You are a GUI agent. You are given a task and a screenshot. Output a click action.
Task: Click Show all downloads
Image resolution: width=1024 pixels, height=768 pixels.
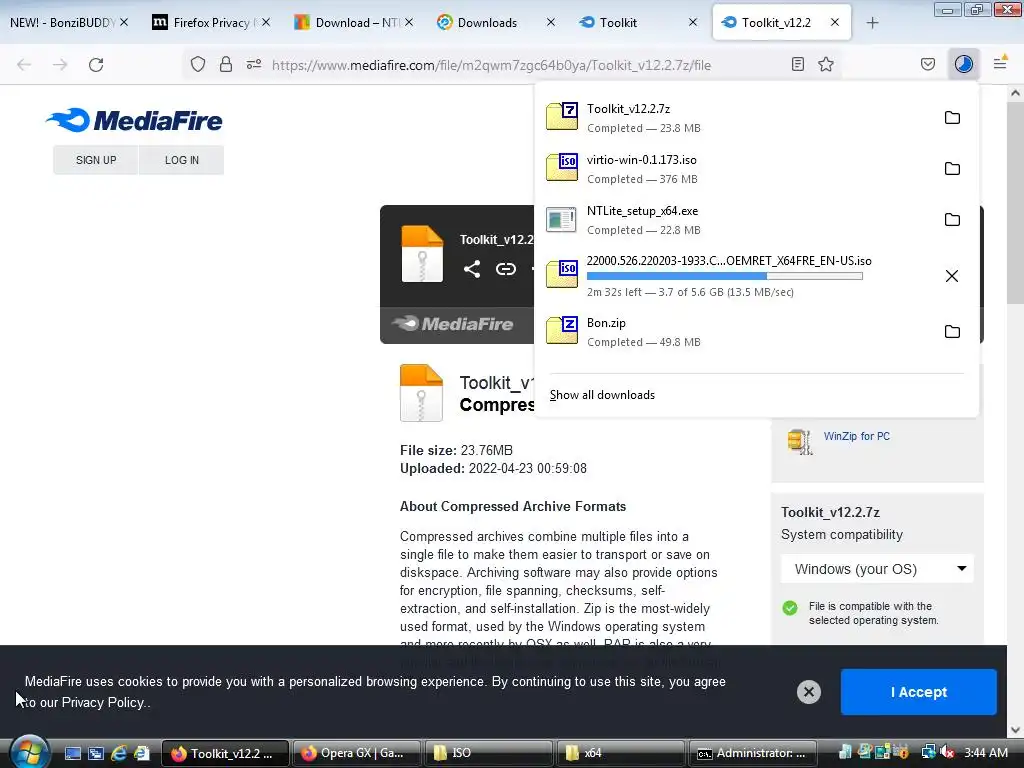tap(602, 394)
